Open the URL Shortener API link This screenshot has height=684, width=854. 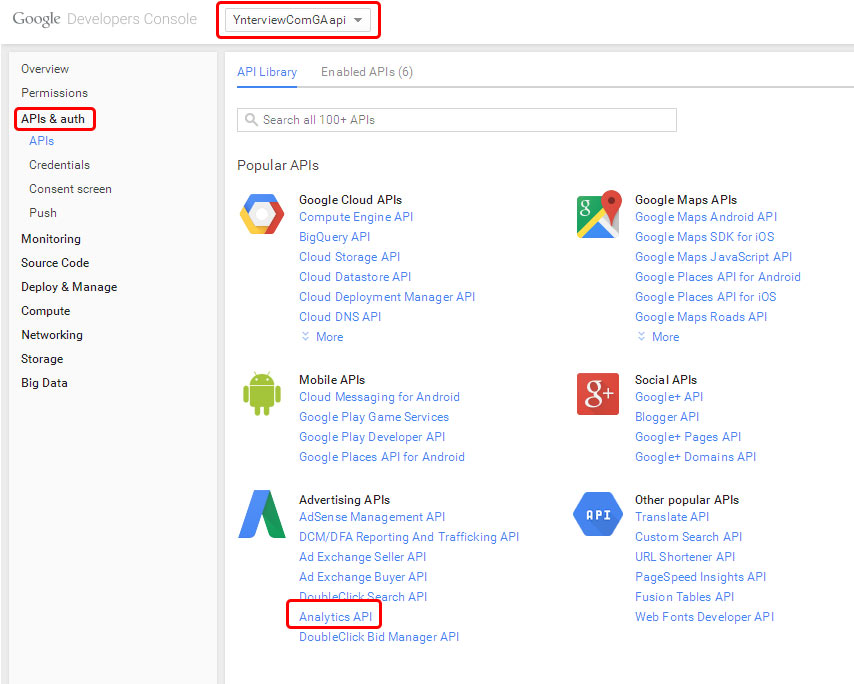point(685,557)
